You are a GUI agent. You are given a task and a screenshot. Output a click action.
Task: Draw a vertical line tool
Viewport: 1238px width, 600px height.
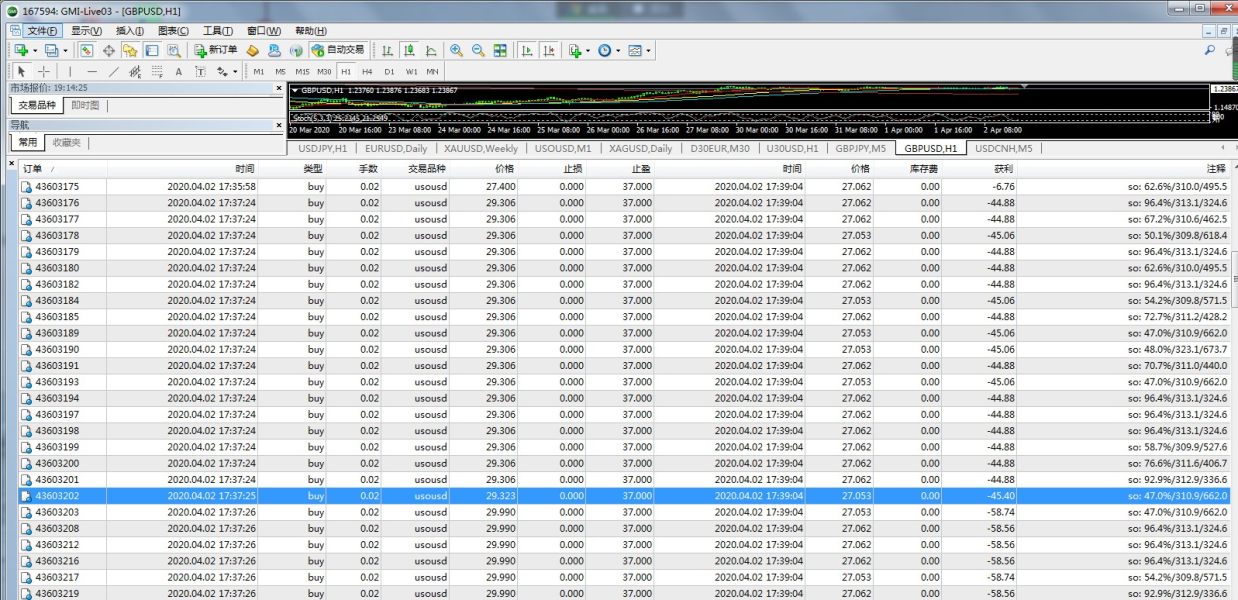[x=69, y=72]
